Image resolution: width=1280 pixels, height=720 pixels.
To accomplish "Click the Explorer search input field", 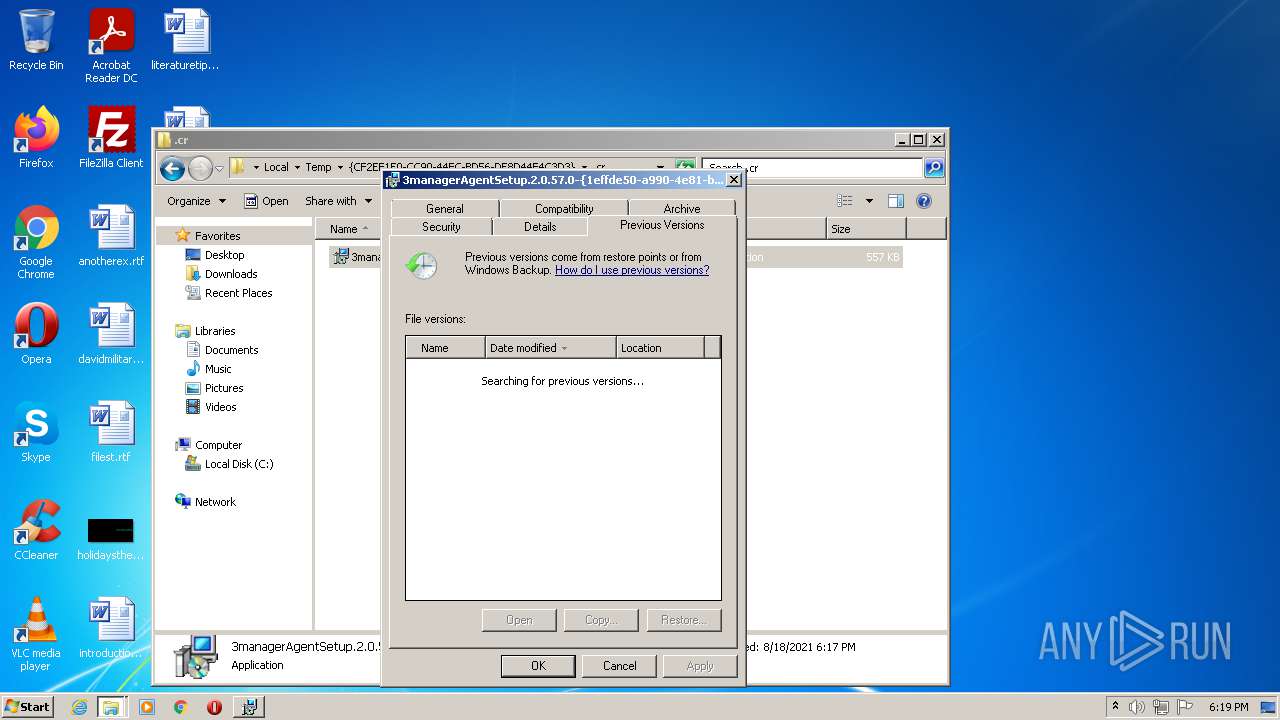I will (812, 168).
